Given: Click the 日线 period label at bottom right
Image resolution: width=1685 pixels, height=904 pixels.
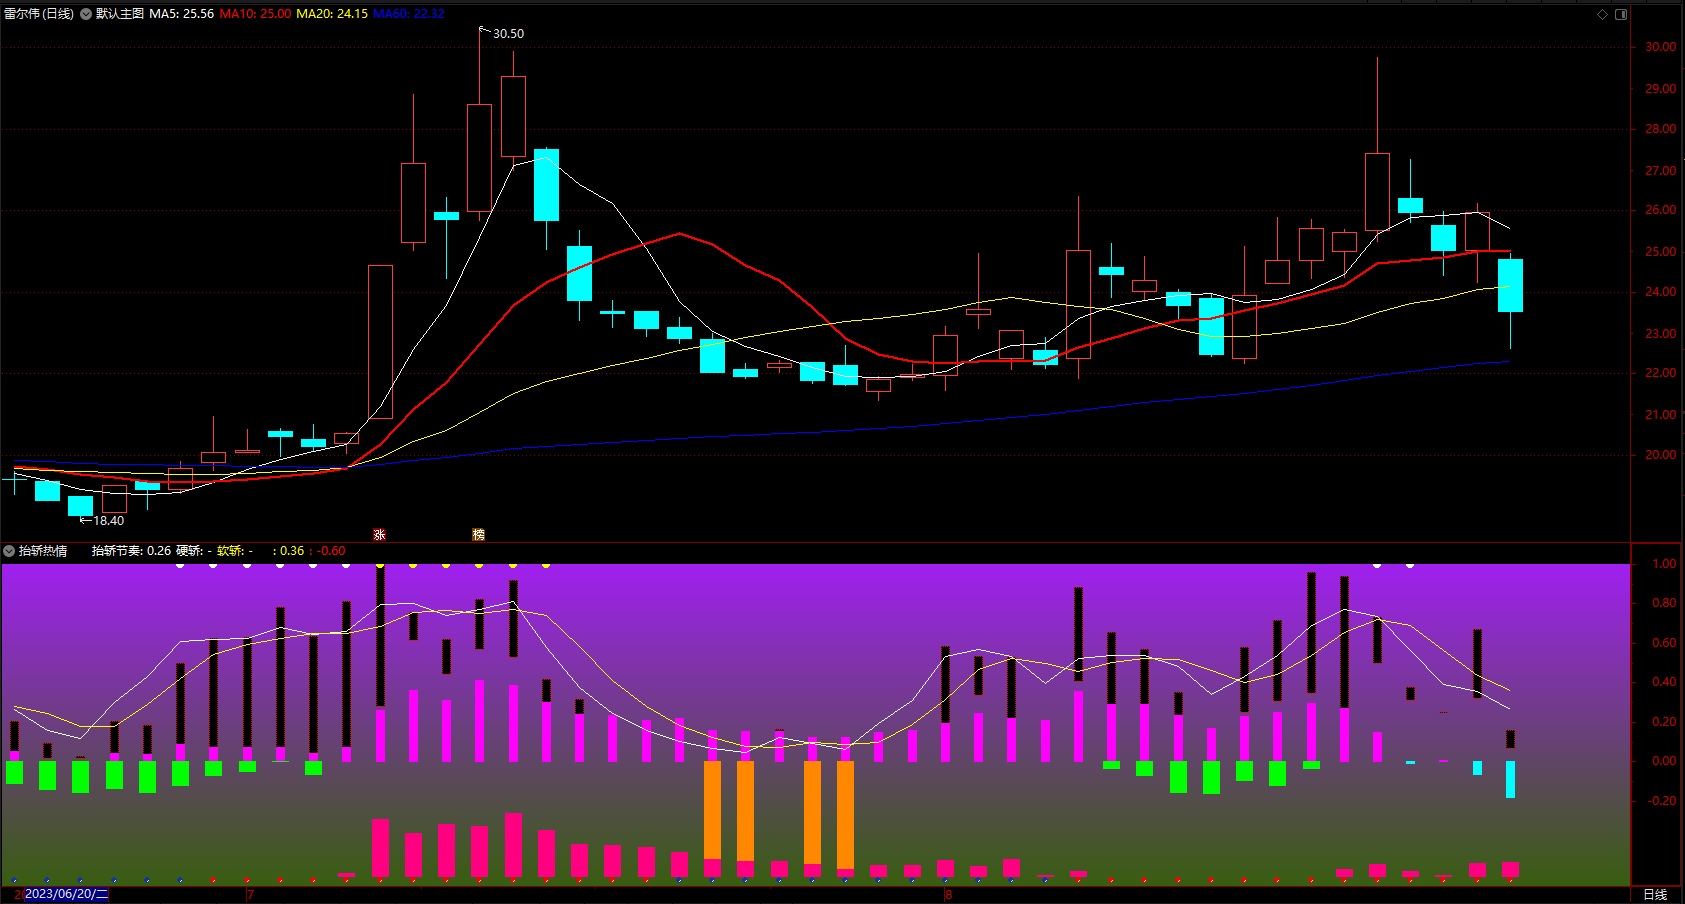Looking at the screenshot, I should tap(1655, 894).
